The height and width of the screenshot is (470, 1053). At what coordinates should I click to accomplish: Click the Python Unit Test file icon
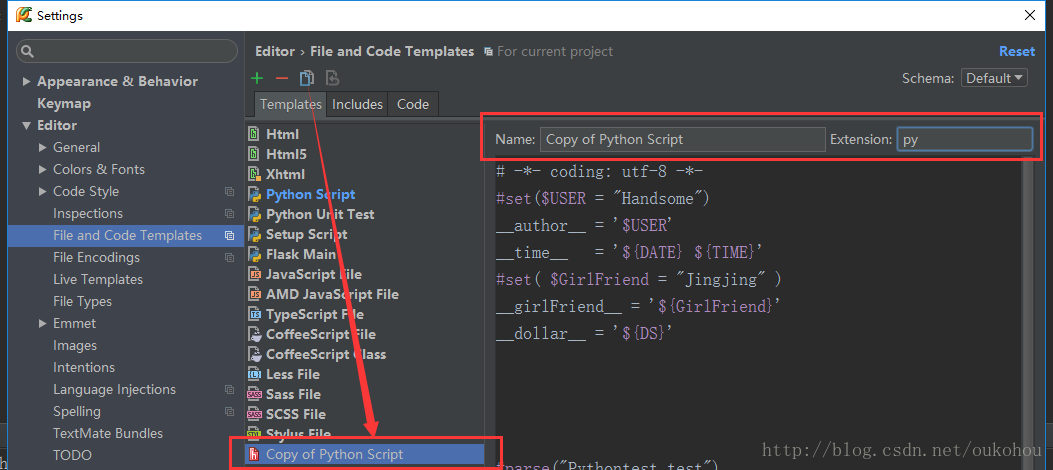point(255,214)
